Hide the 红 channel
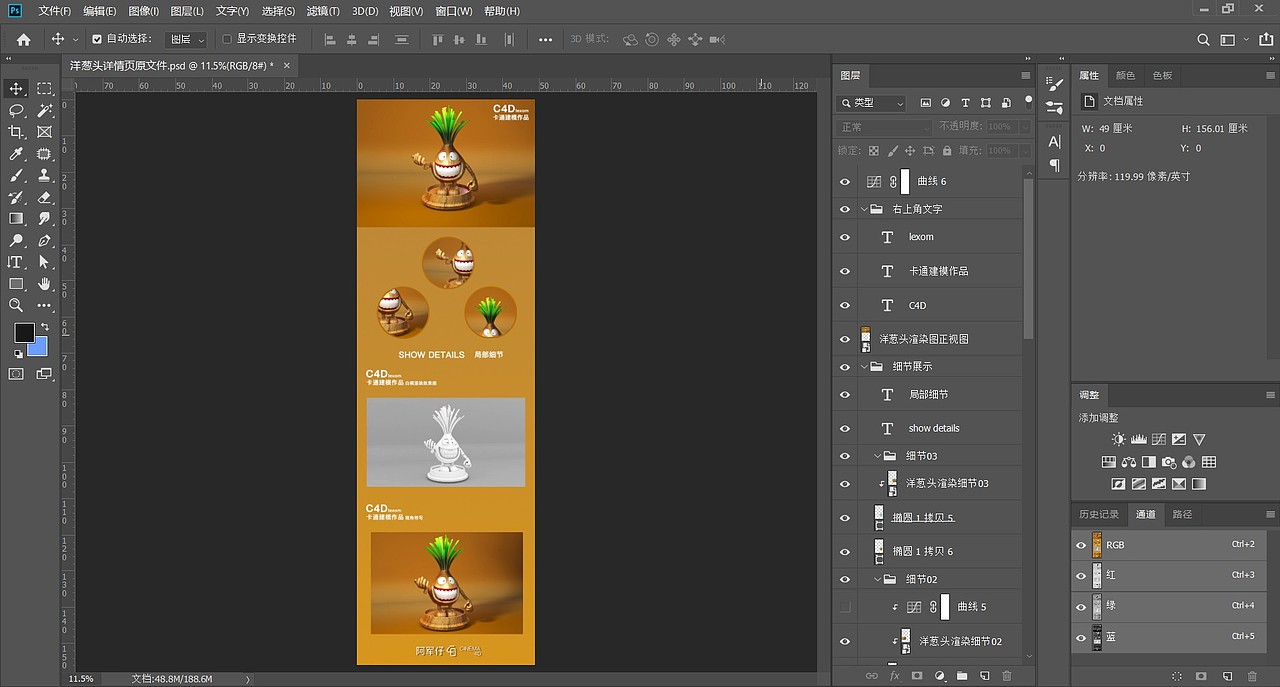Image resolution: width=1280 pixels, height=687 pixels. click(1081, 576)
